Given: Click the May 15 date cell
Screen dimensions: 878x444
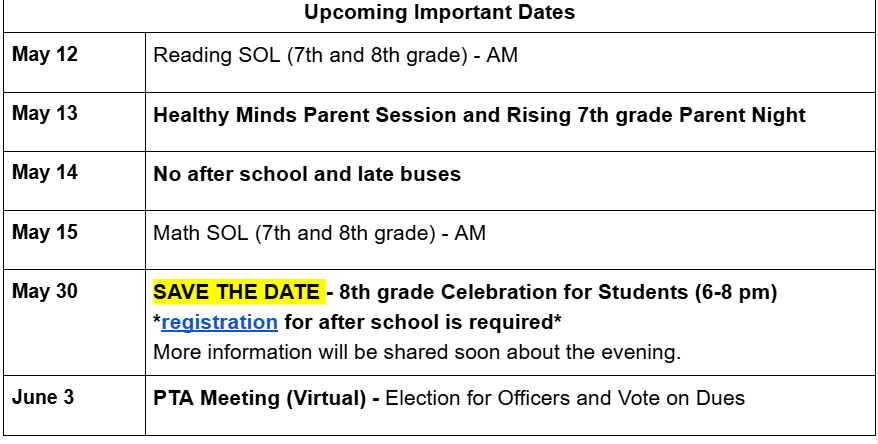Looking at the screenshot, I should pos(45,232).
